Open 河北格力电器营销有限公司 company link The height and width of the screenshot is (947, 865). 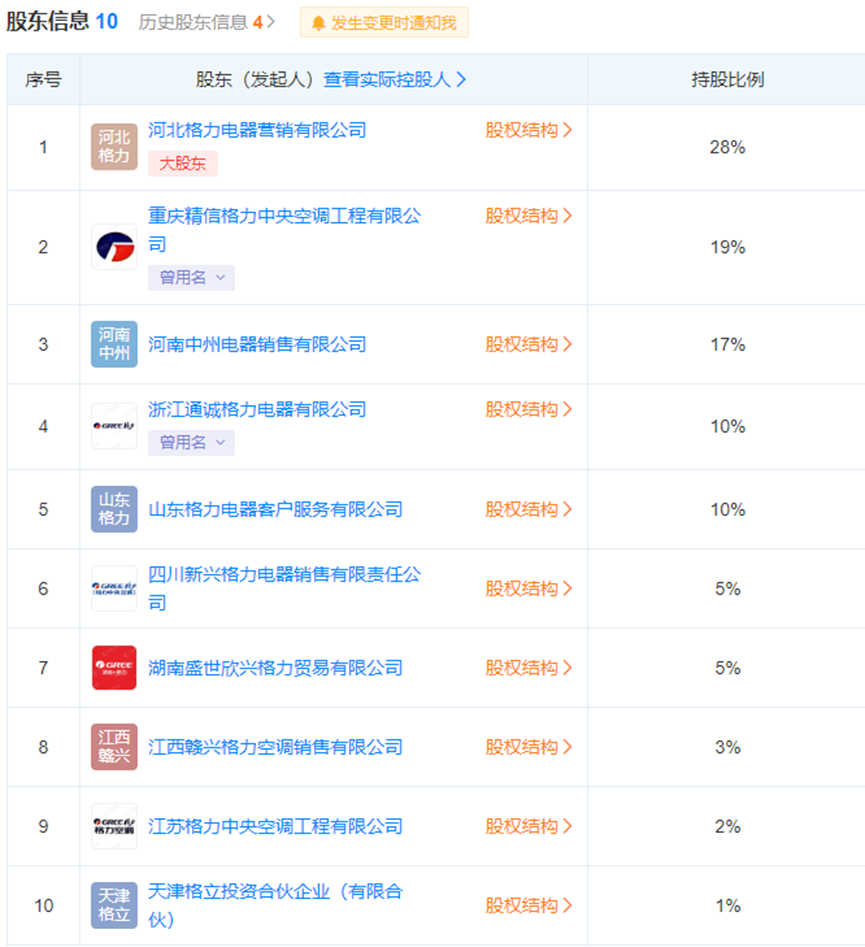point(257,130)
